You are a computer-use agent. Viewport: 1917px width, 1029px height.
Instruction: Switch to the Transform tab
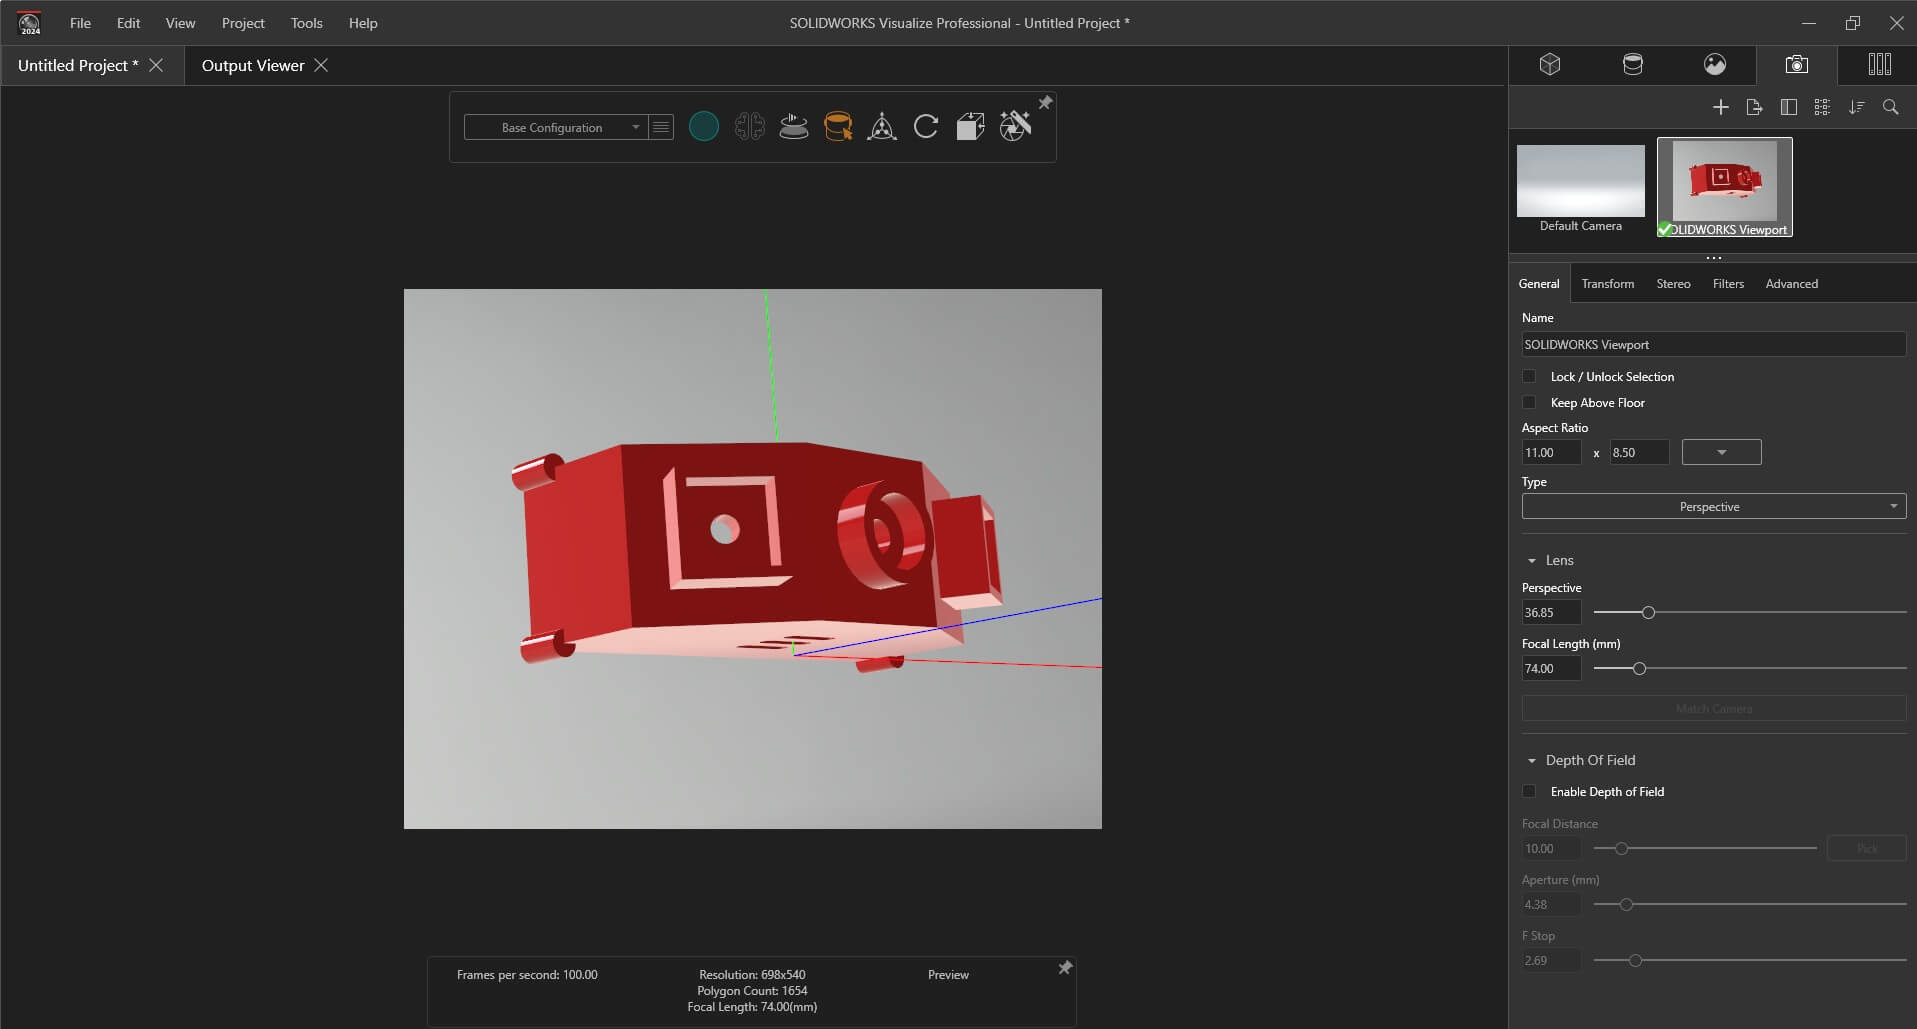(1607, 284)
